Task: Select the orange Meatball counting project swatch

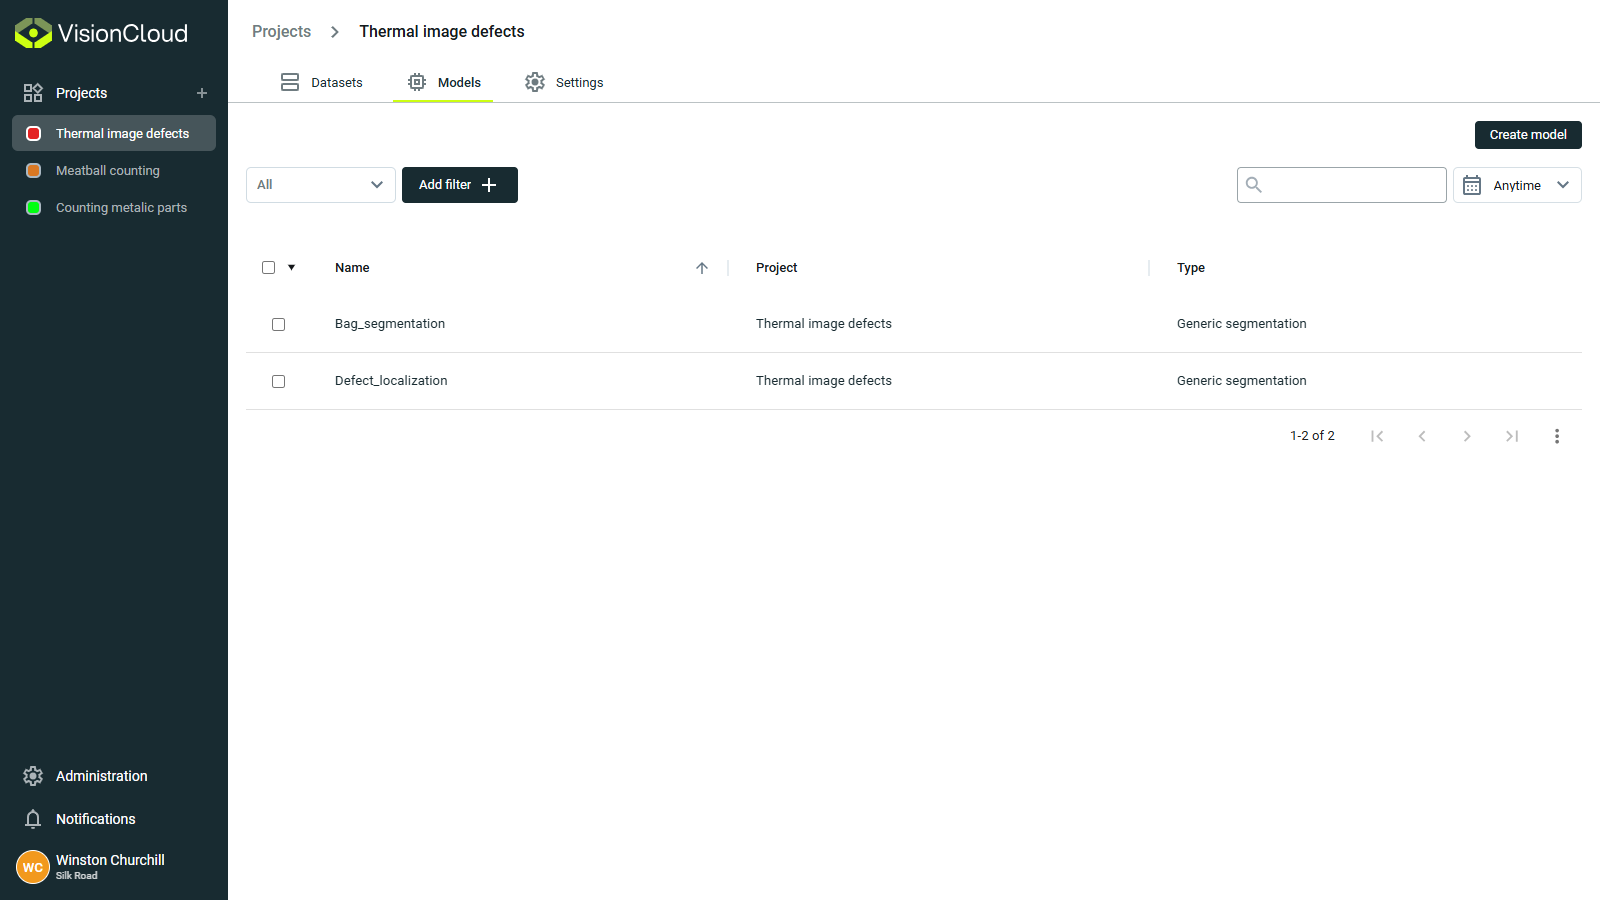Action: (x=33, y=171)
